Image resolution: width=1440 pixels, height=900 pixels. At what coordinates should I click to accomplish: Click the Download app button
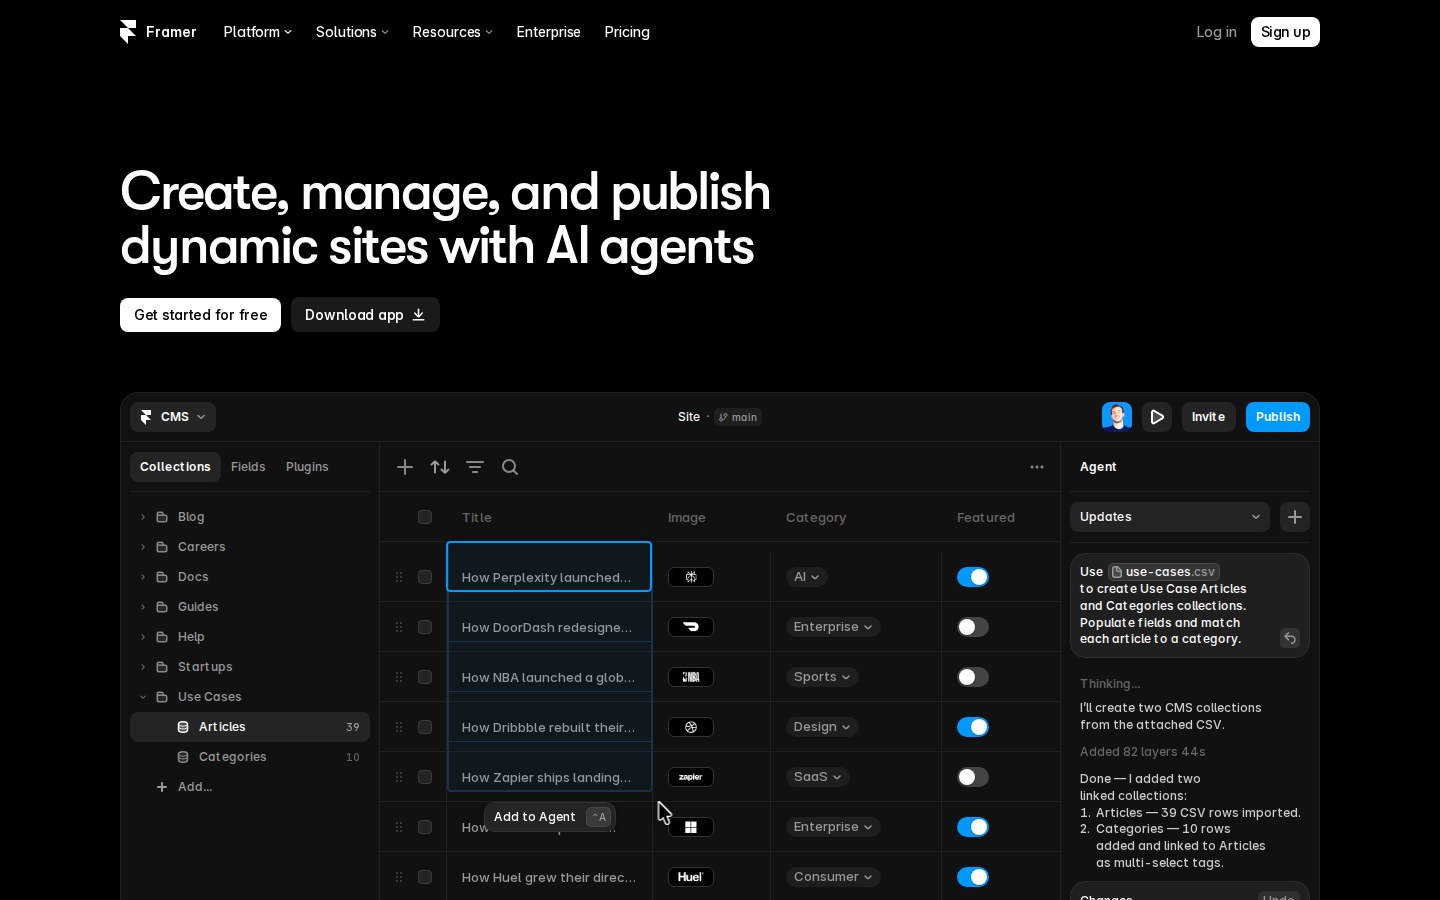tap(365, 315)
